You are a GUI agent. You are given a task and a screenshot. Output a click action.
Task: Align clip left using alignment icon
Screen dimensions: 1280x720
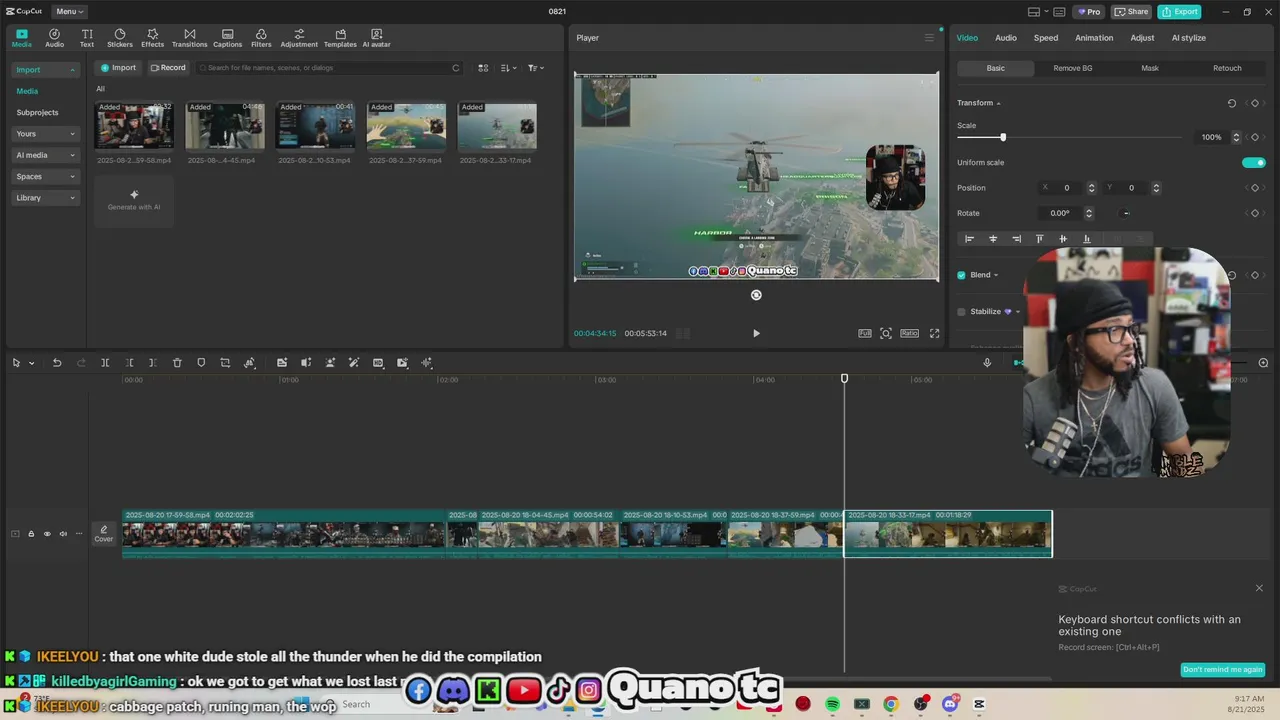point(969,239)
